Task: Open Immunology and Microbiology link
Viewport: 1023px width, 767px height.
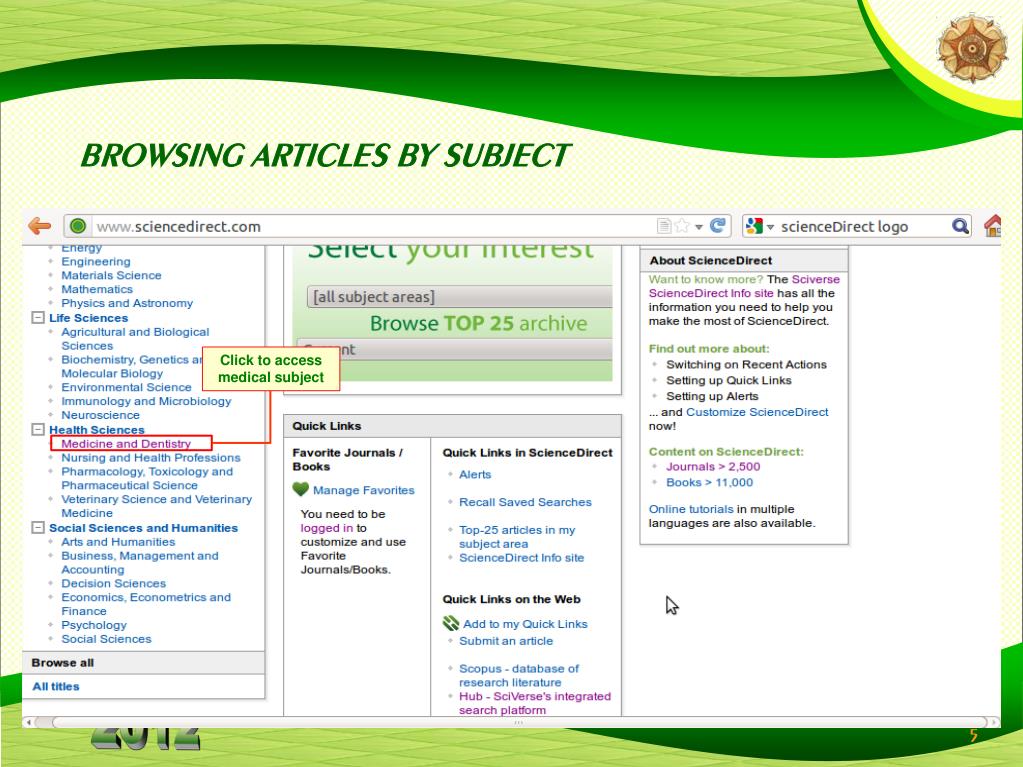Action: pyautogui.click(x=146, y=401)
